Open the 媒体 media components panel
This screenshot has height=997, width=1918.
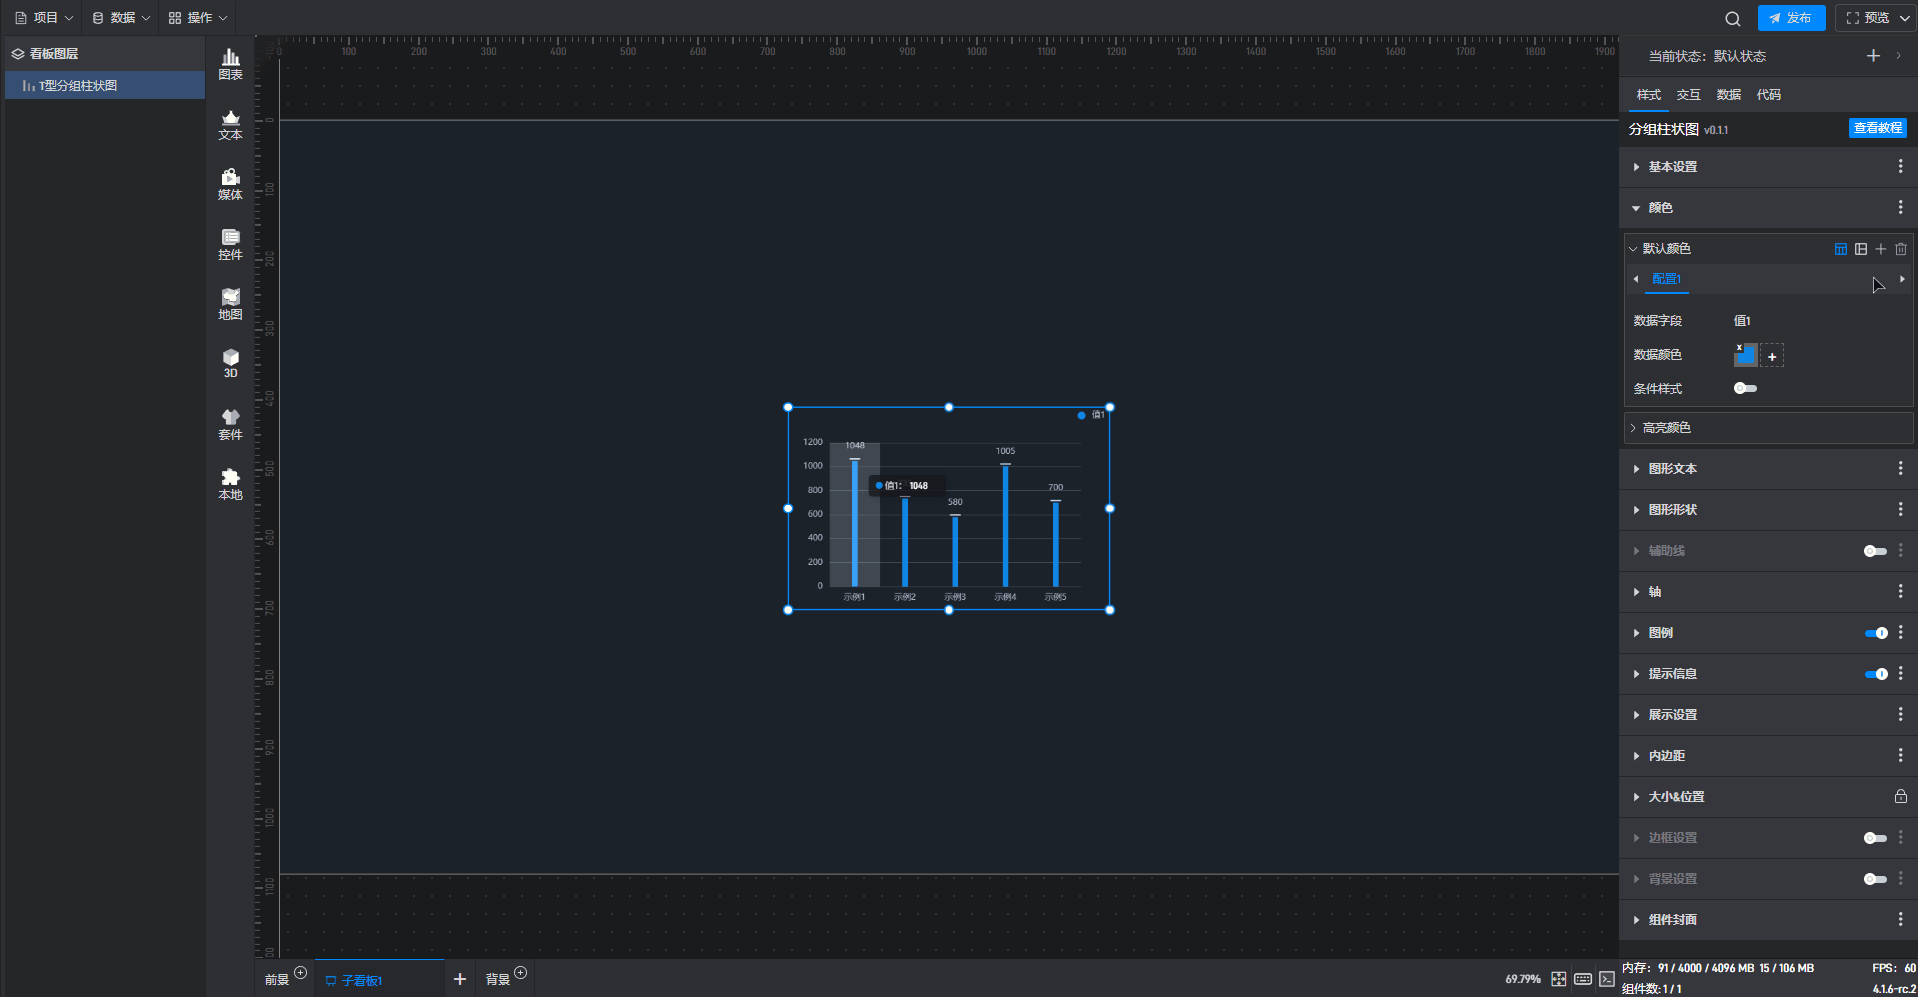tap(230, 184)
